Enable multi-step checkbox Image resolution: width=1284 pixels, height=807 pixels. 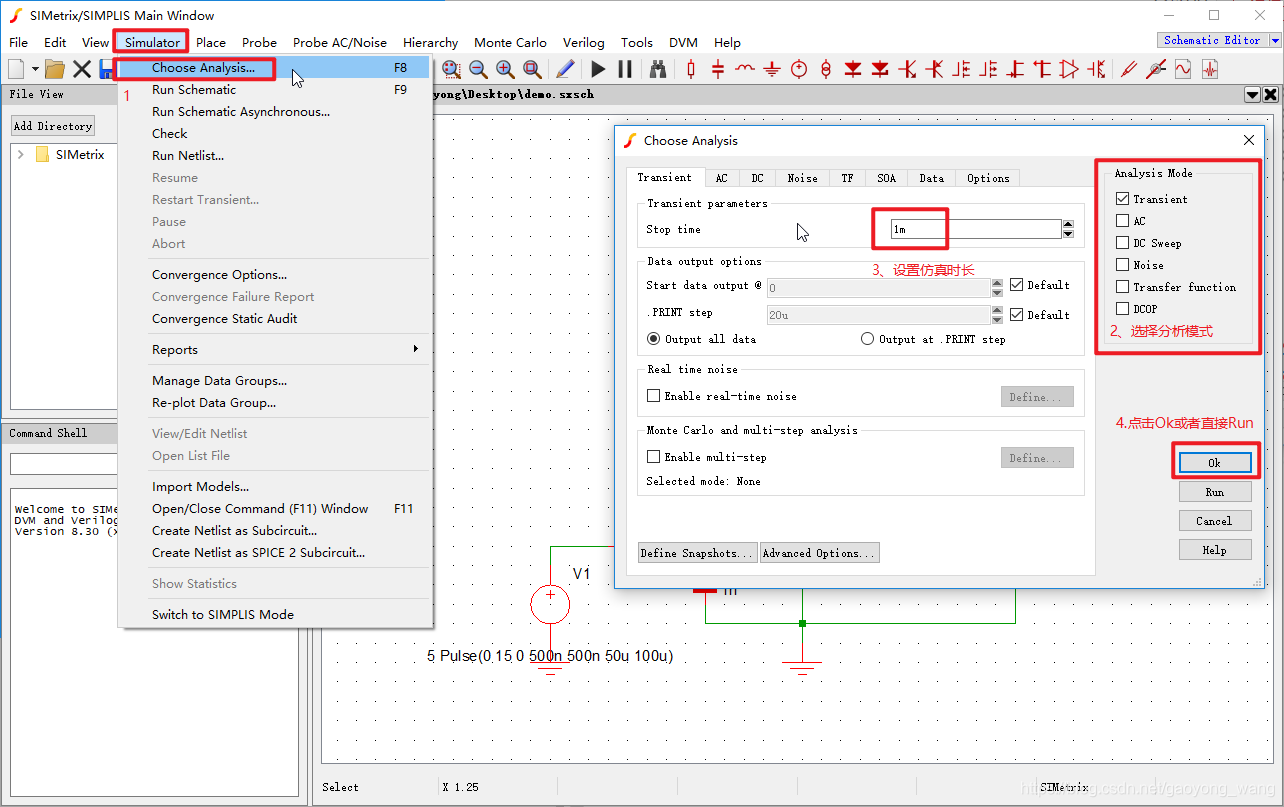654,457
